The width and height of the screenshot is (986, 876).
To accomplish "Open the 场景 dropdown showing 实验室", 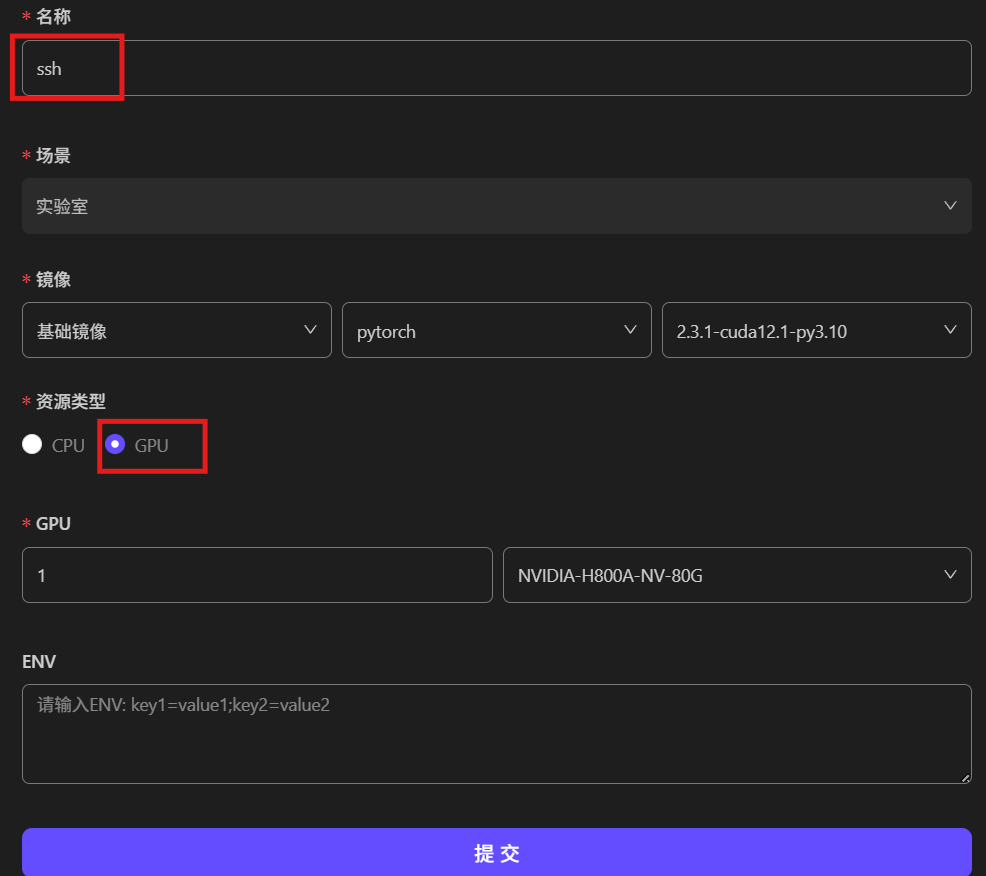I will pyautogui.click(x=480, y=206).
